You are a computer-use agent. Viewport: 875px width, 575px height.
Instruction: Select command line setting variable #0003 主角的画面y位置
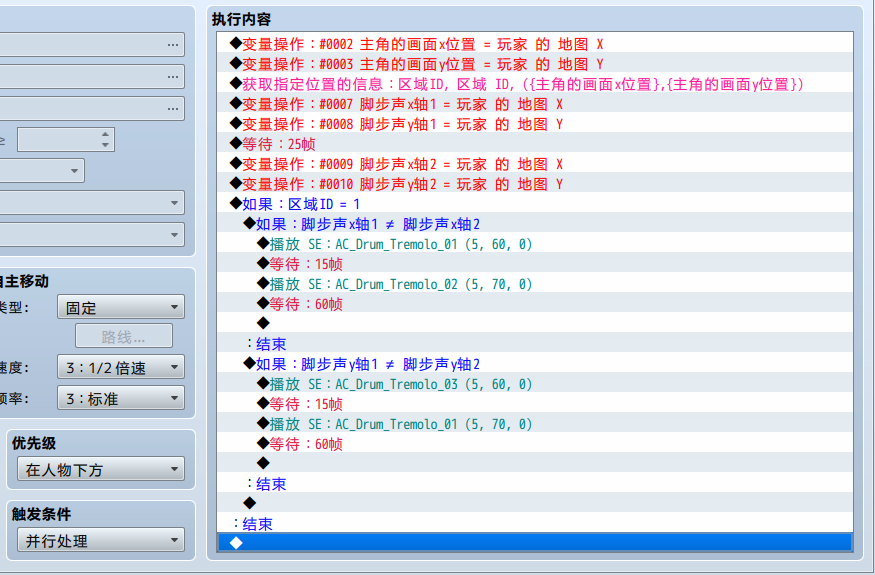click(535, 64)
